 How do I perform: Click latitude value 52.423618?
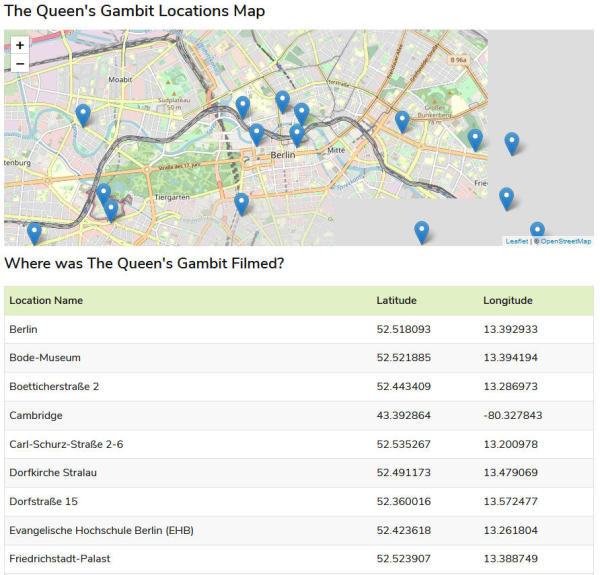[404, 530]
